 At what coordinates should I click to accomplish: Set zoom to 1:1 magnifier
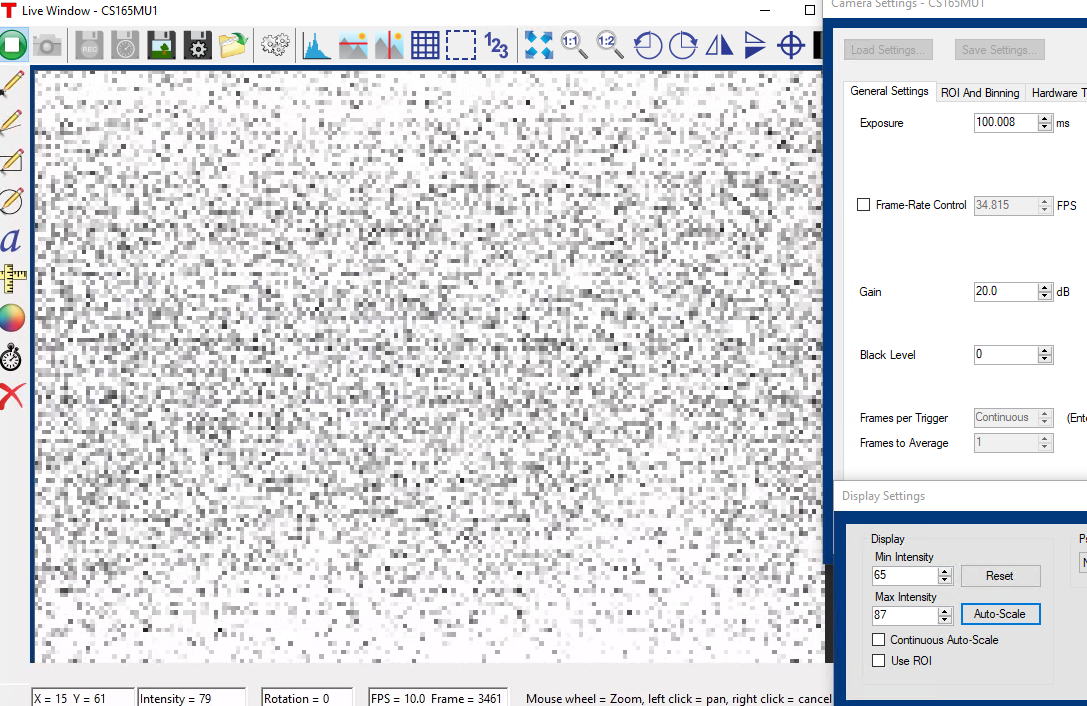coord(574,46)
